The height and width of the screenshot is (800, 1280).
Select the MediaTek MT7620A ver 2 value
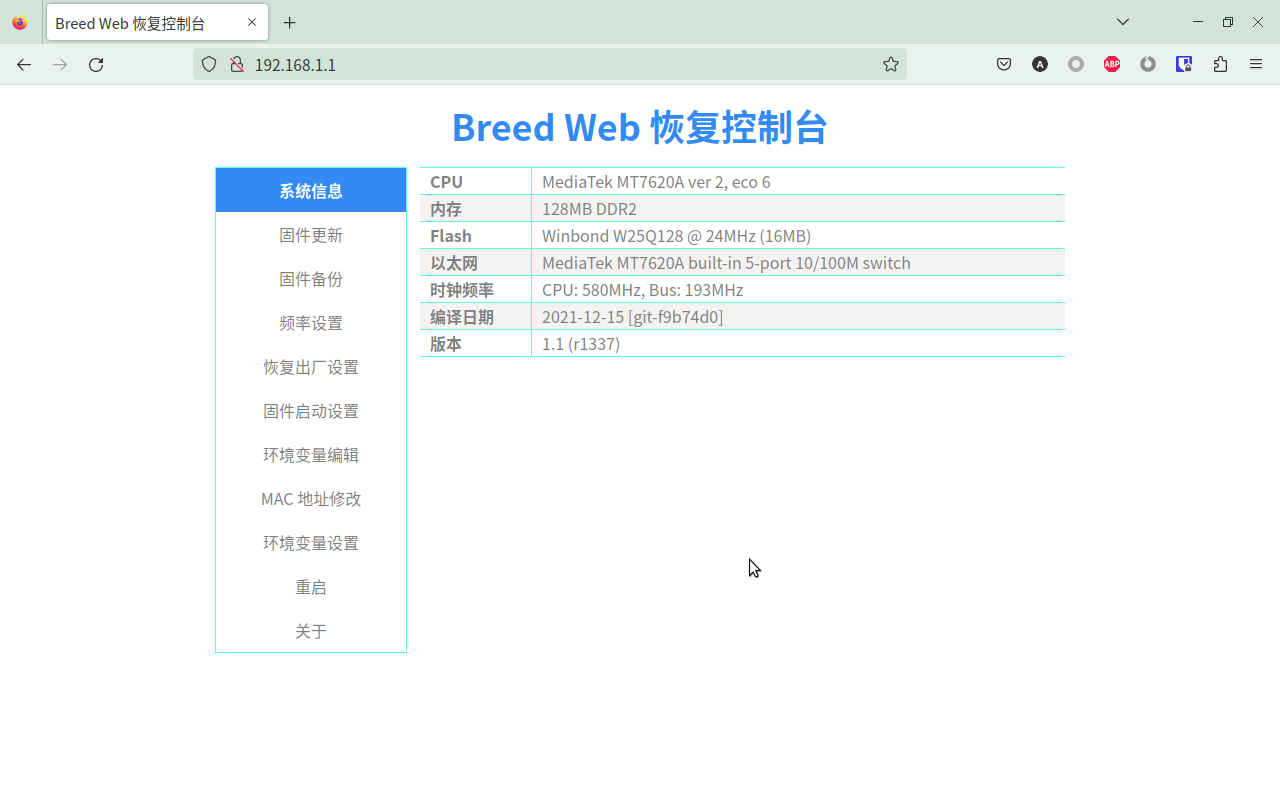(x=656, y=182)
